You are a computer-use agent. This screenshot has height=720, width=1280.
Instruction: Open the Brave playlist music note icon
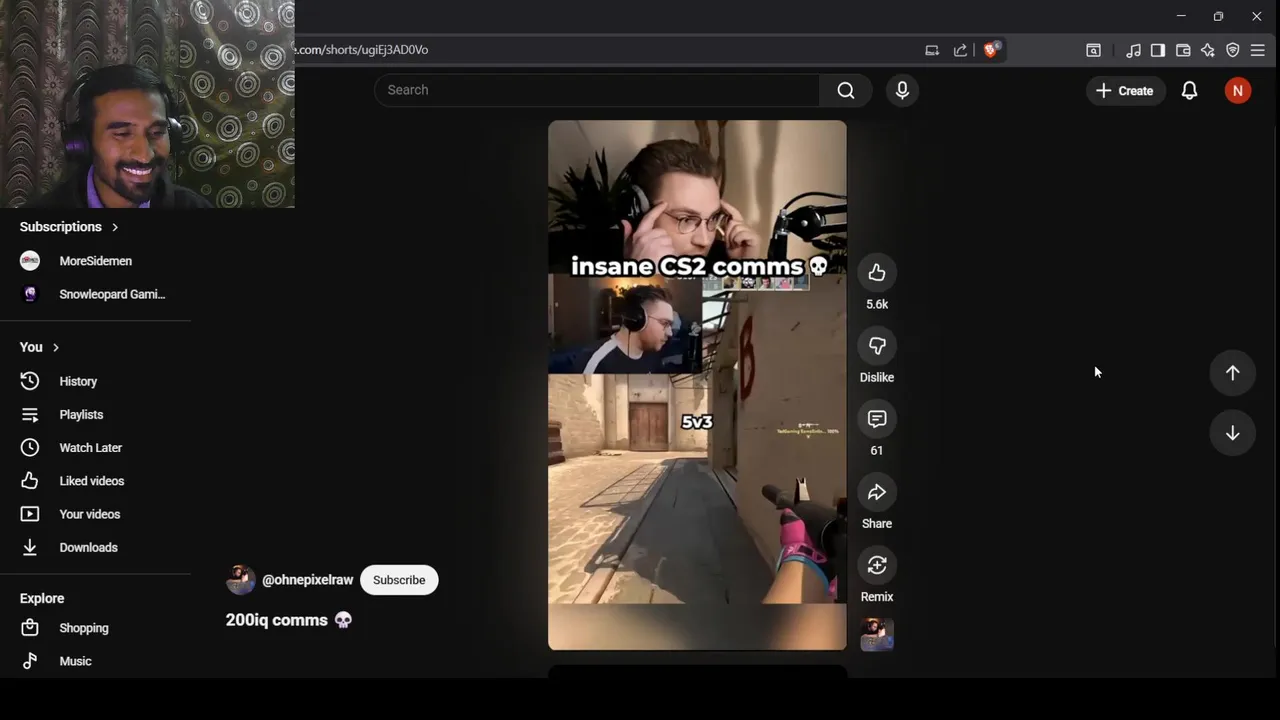1133,50
